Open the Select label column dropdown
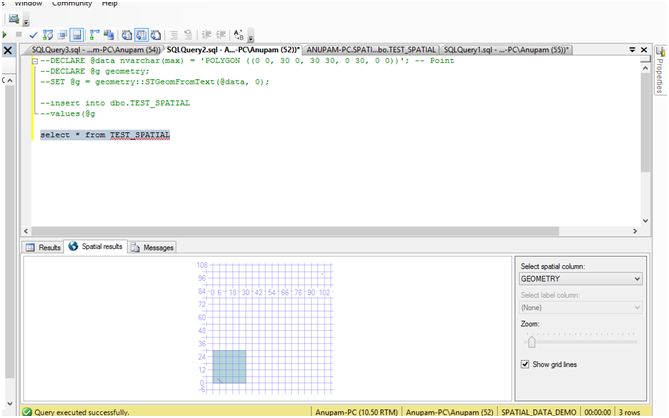This screenshot has width=669, height=418. point(582,307)
